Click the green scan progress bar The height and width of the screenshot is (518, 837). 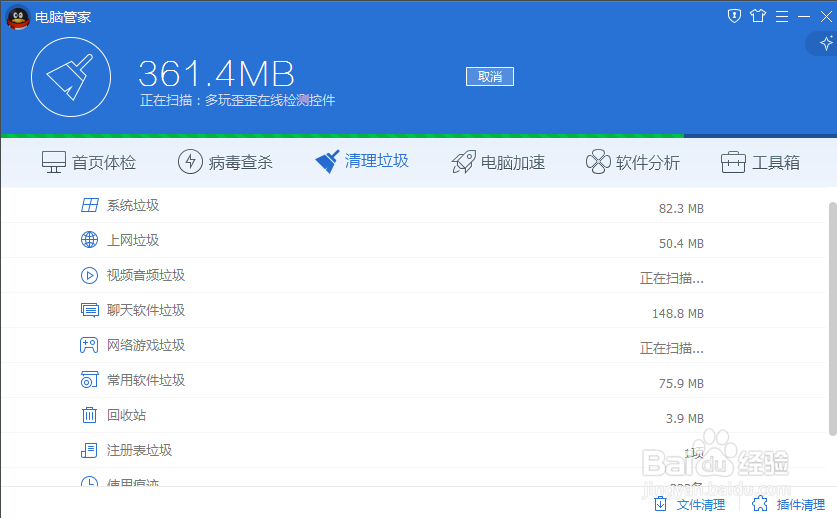pos(342,136)
